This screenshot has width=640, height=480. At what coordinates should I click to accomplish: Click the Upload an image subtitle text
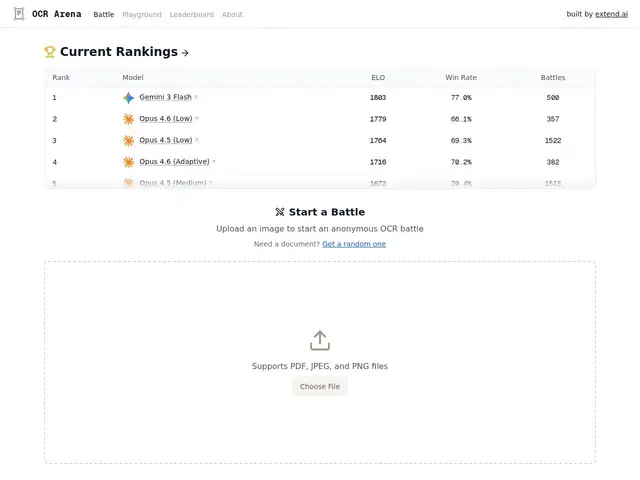pos(320,229)
